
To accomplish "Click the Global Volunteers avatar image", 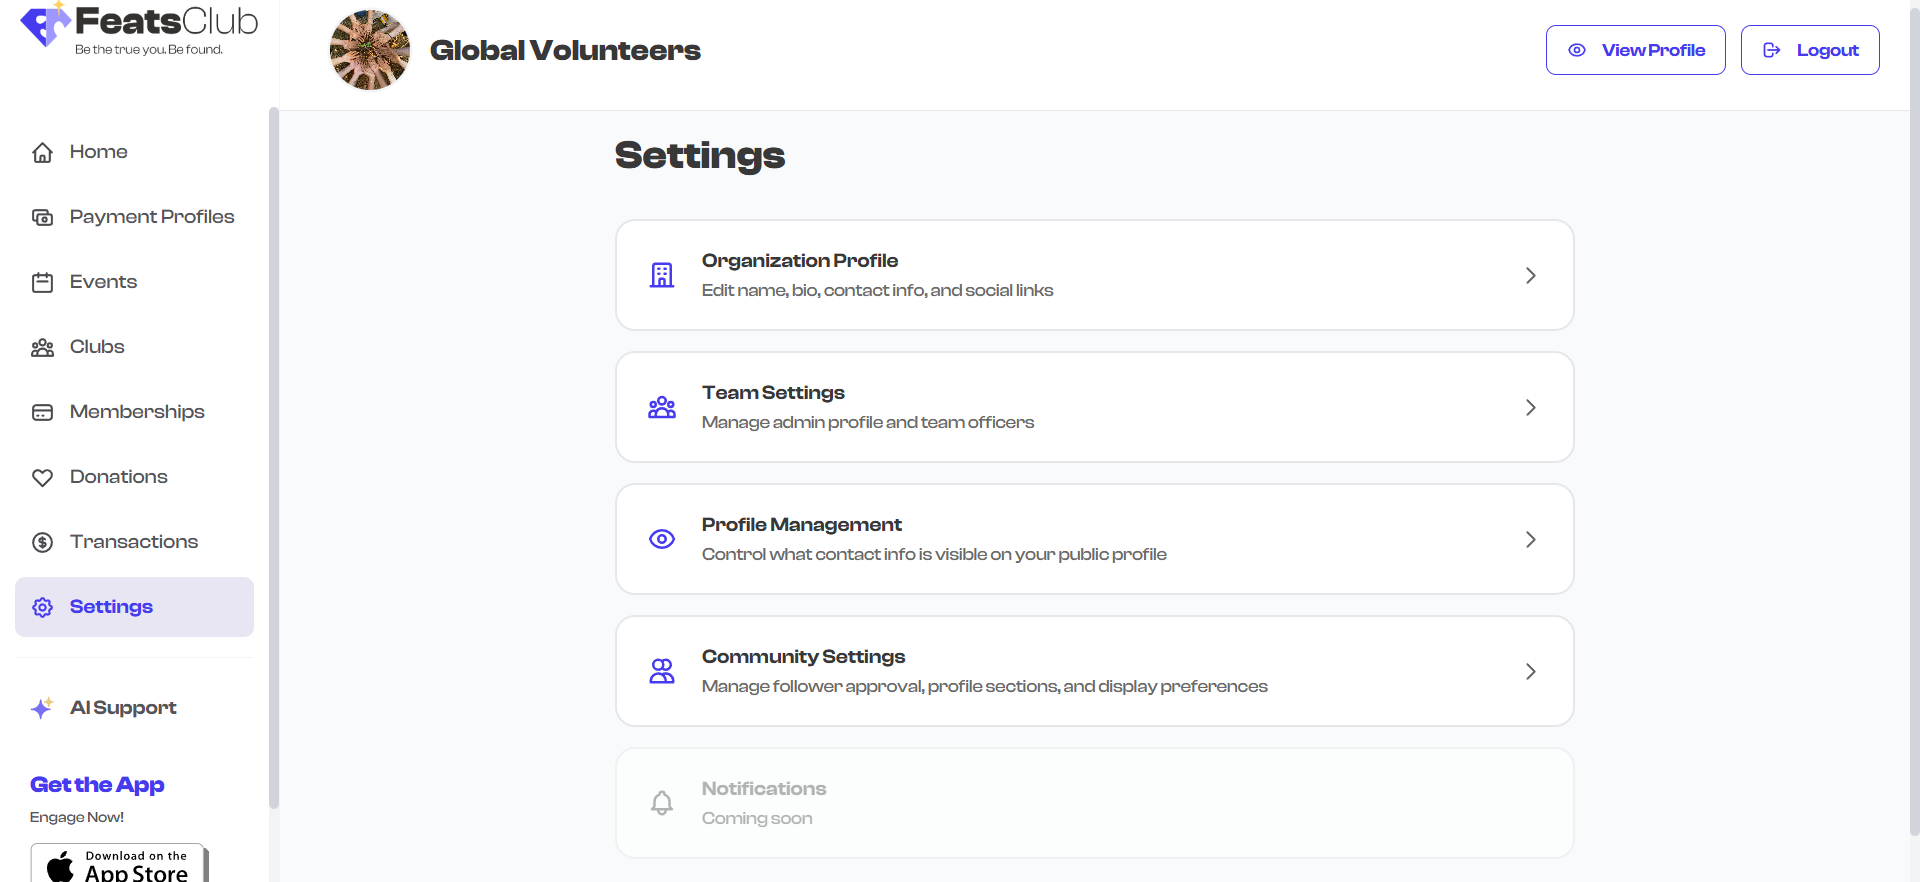I will [x=370, y=50].
